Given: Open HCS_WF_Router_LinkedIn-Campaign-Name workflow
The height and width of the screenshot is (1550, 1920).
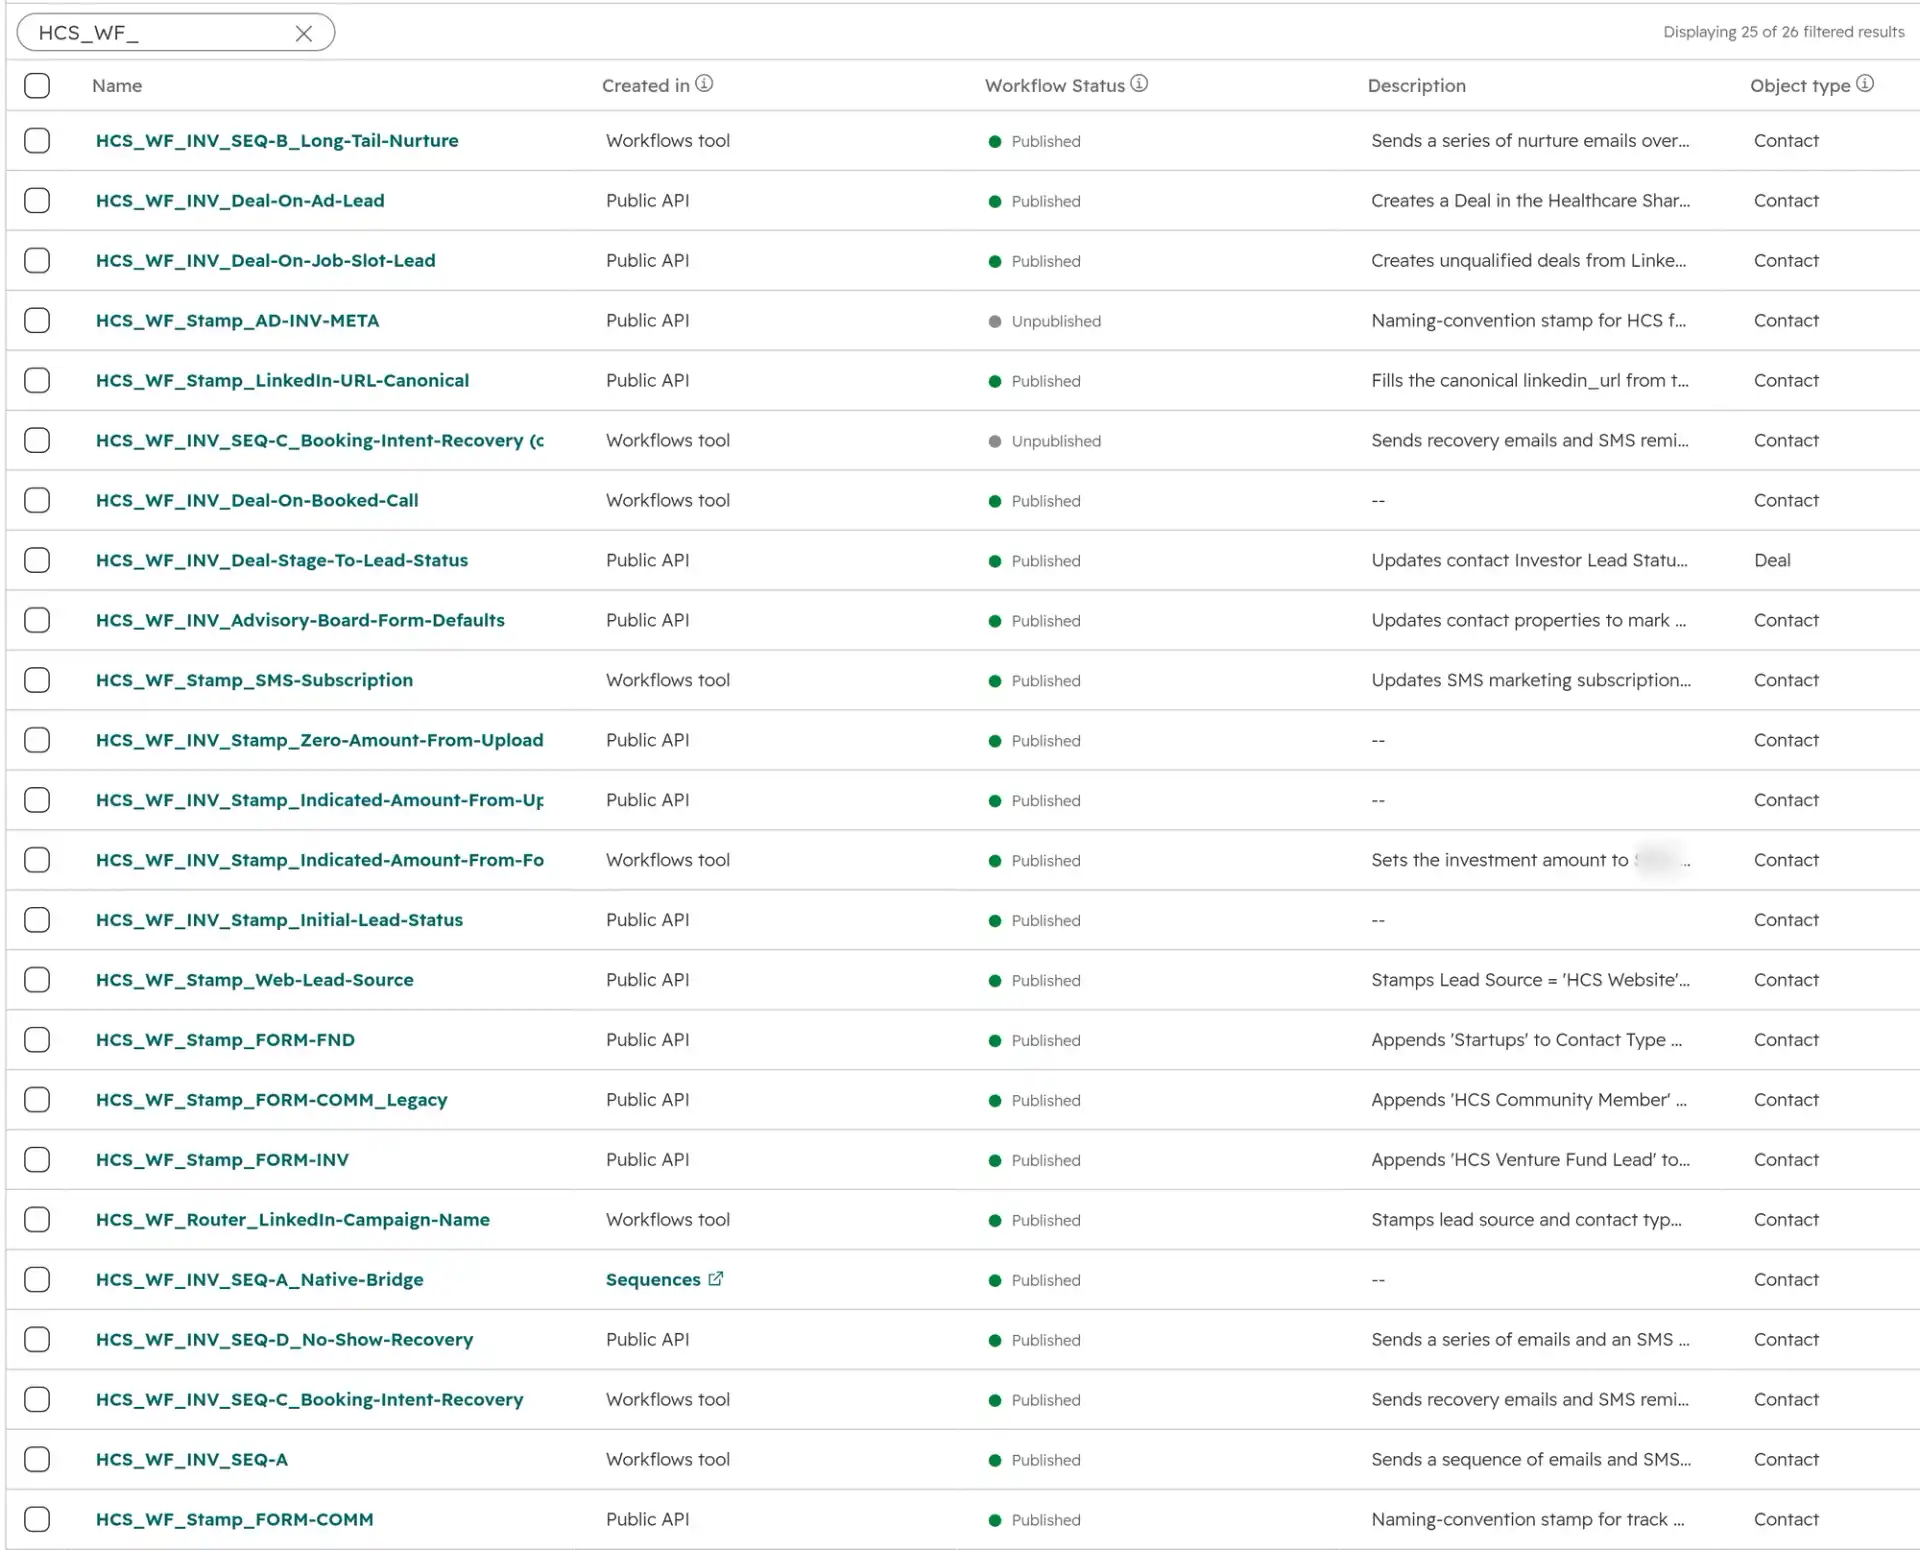Looking at the screenshot, I should (x=293, y=1220).
